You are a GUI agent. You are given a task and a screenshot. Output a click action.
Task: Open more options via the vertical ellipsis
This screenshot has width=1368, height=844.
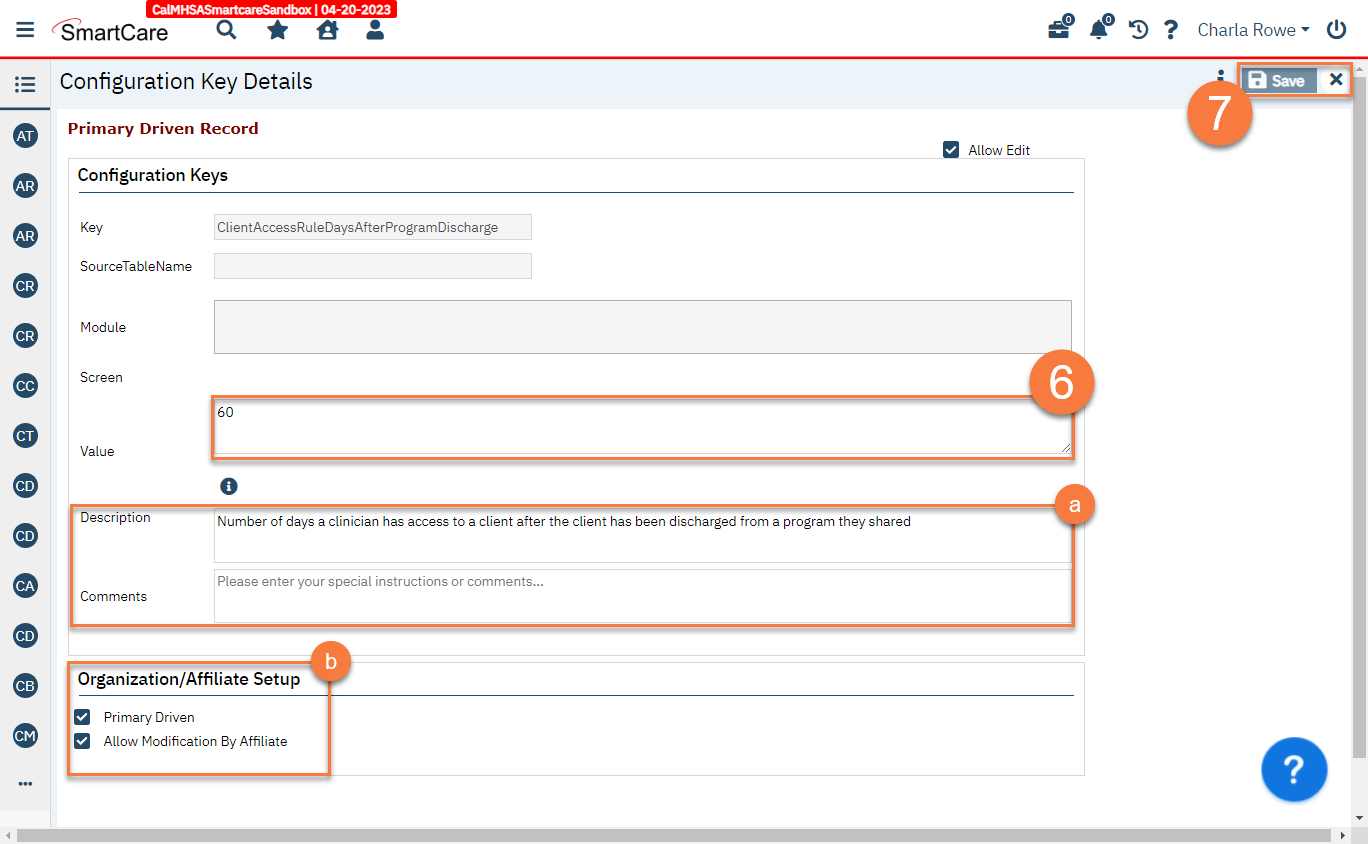(x=1220, y=76)
